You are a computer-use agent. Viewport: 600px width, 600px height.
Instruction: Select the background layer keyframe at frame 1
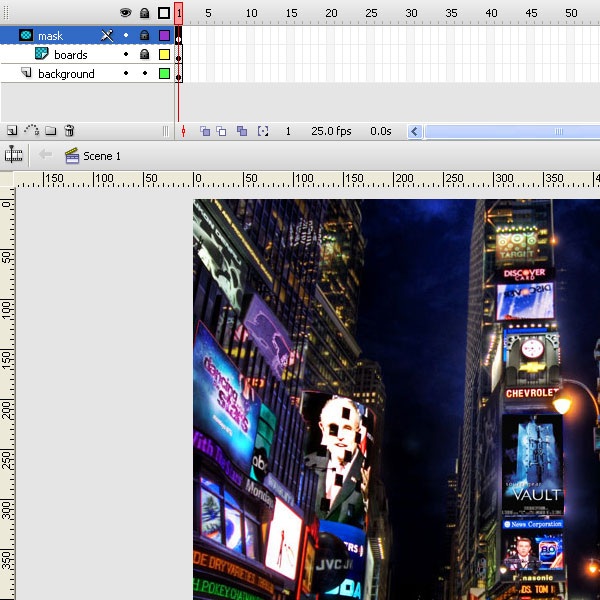coord(179,73)
